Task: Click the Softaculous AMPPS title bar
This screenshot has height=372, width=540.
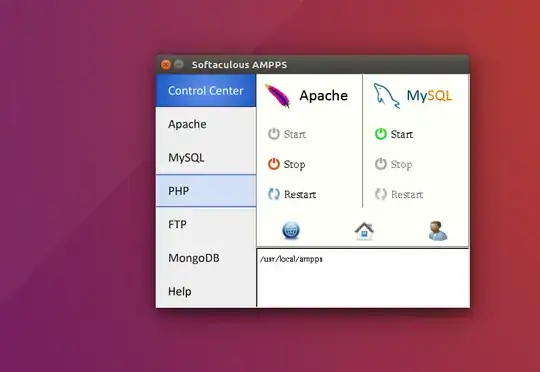Action: click(313, 64)
